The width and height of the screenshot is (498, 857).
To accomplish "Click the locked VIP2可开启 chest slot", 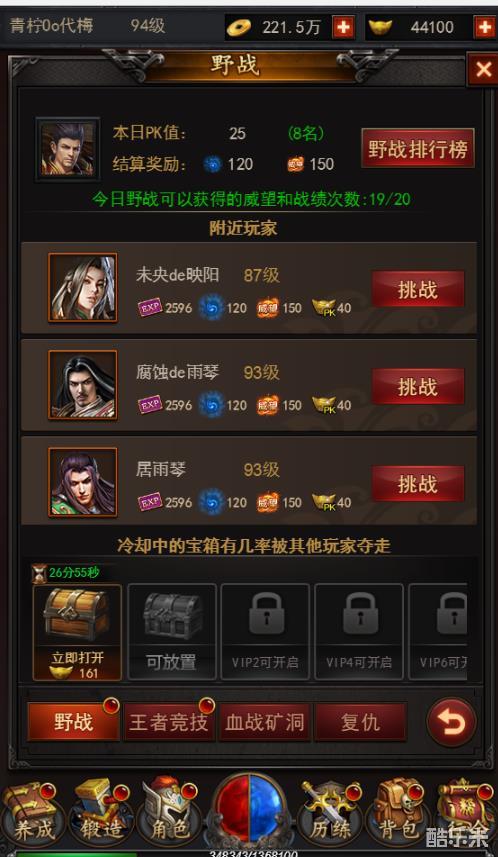I will tap(266, 632).
